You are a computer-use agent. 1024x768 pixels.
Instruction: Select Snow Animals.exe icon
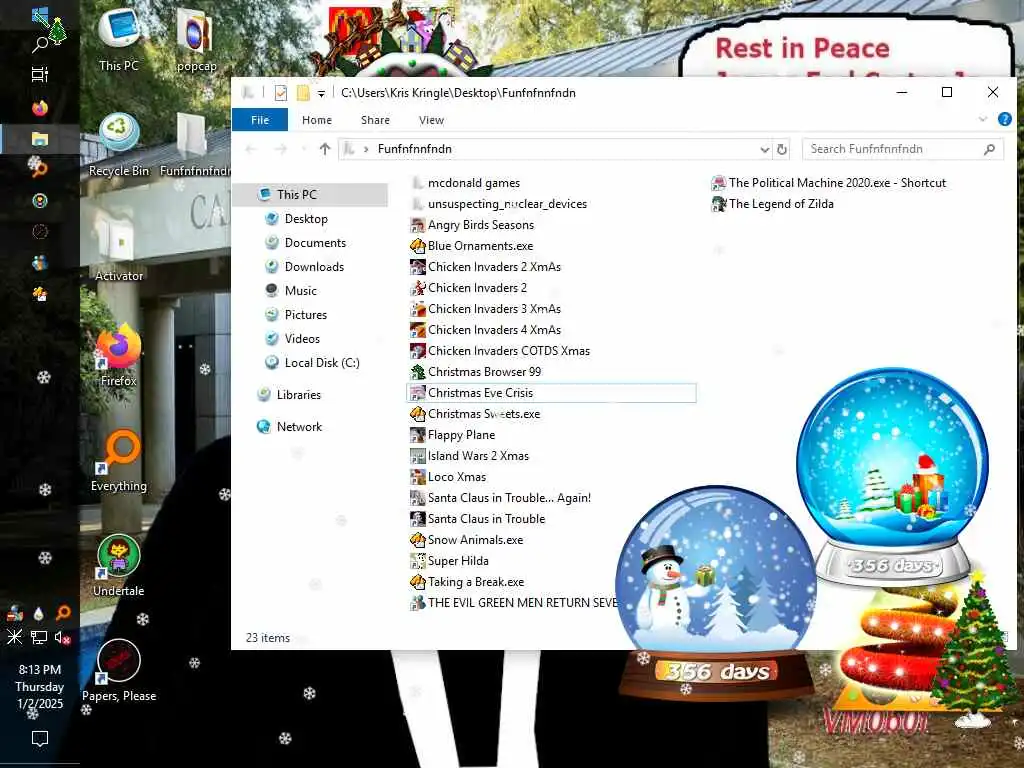418,539
